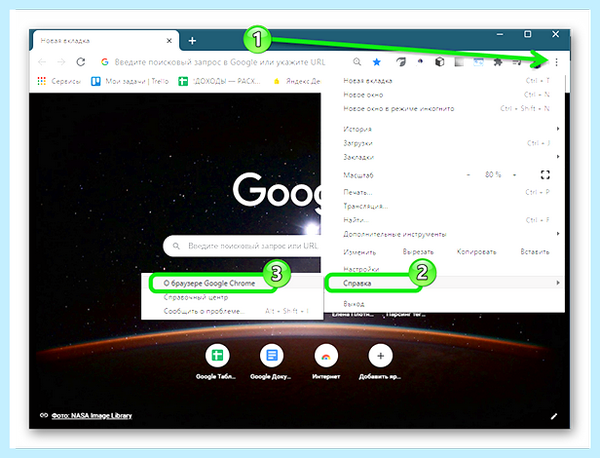600x458 pixels.
Task: Click the pencil customize page icon
Action: (x=554, y=416)
